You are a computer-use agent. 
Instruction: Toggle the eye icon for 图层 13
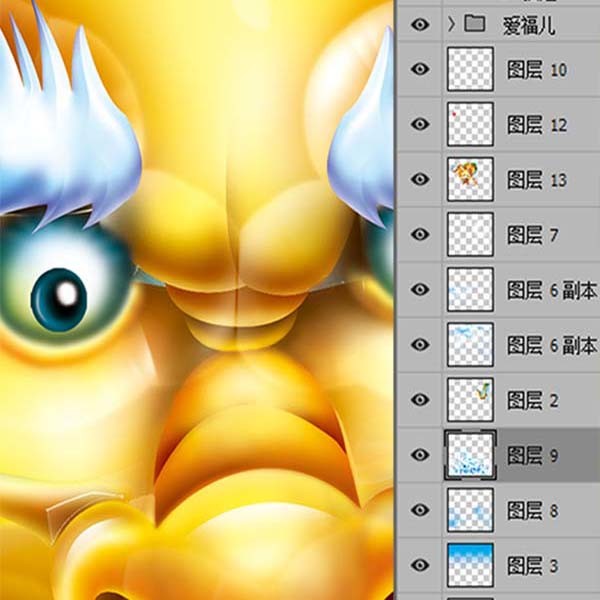[x=420, y=179]
